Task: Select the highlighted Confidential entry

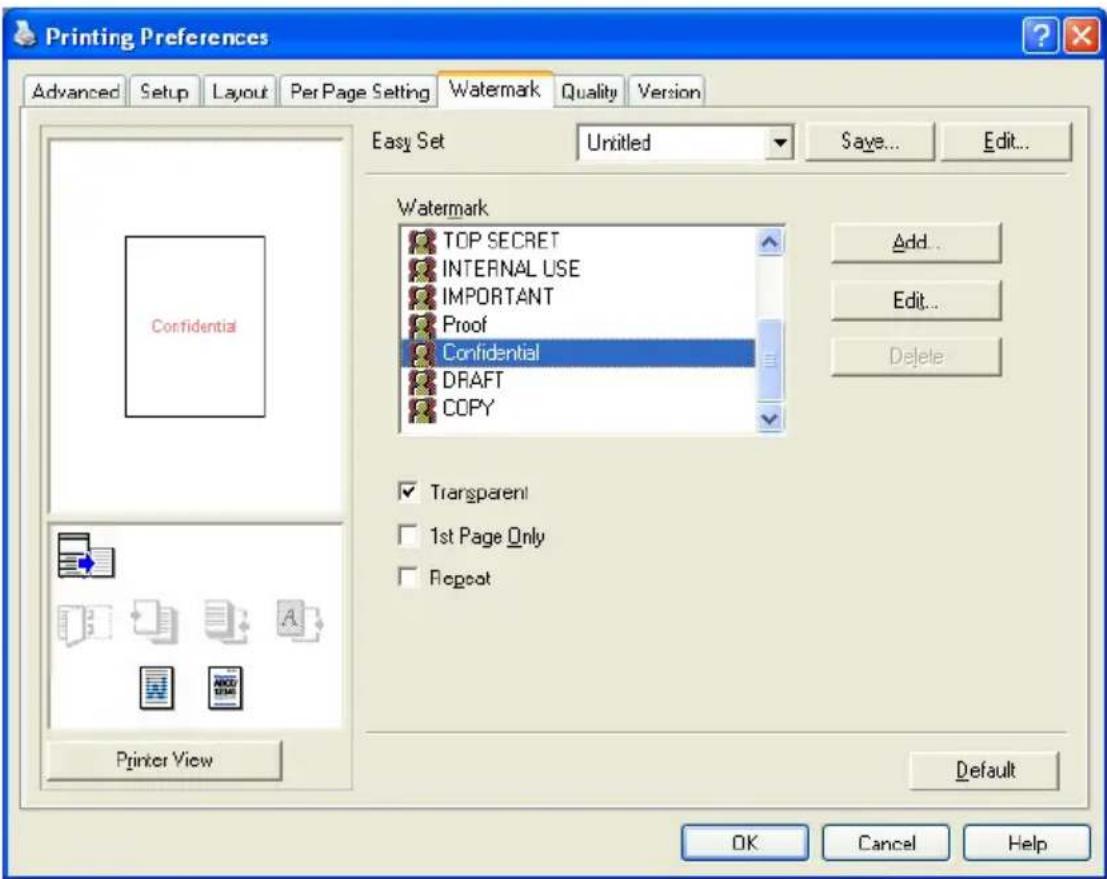Action: pyautogui.click(x=578, y=353)
